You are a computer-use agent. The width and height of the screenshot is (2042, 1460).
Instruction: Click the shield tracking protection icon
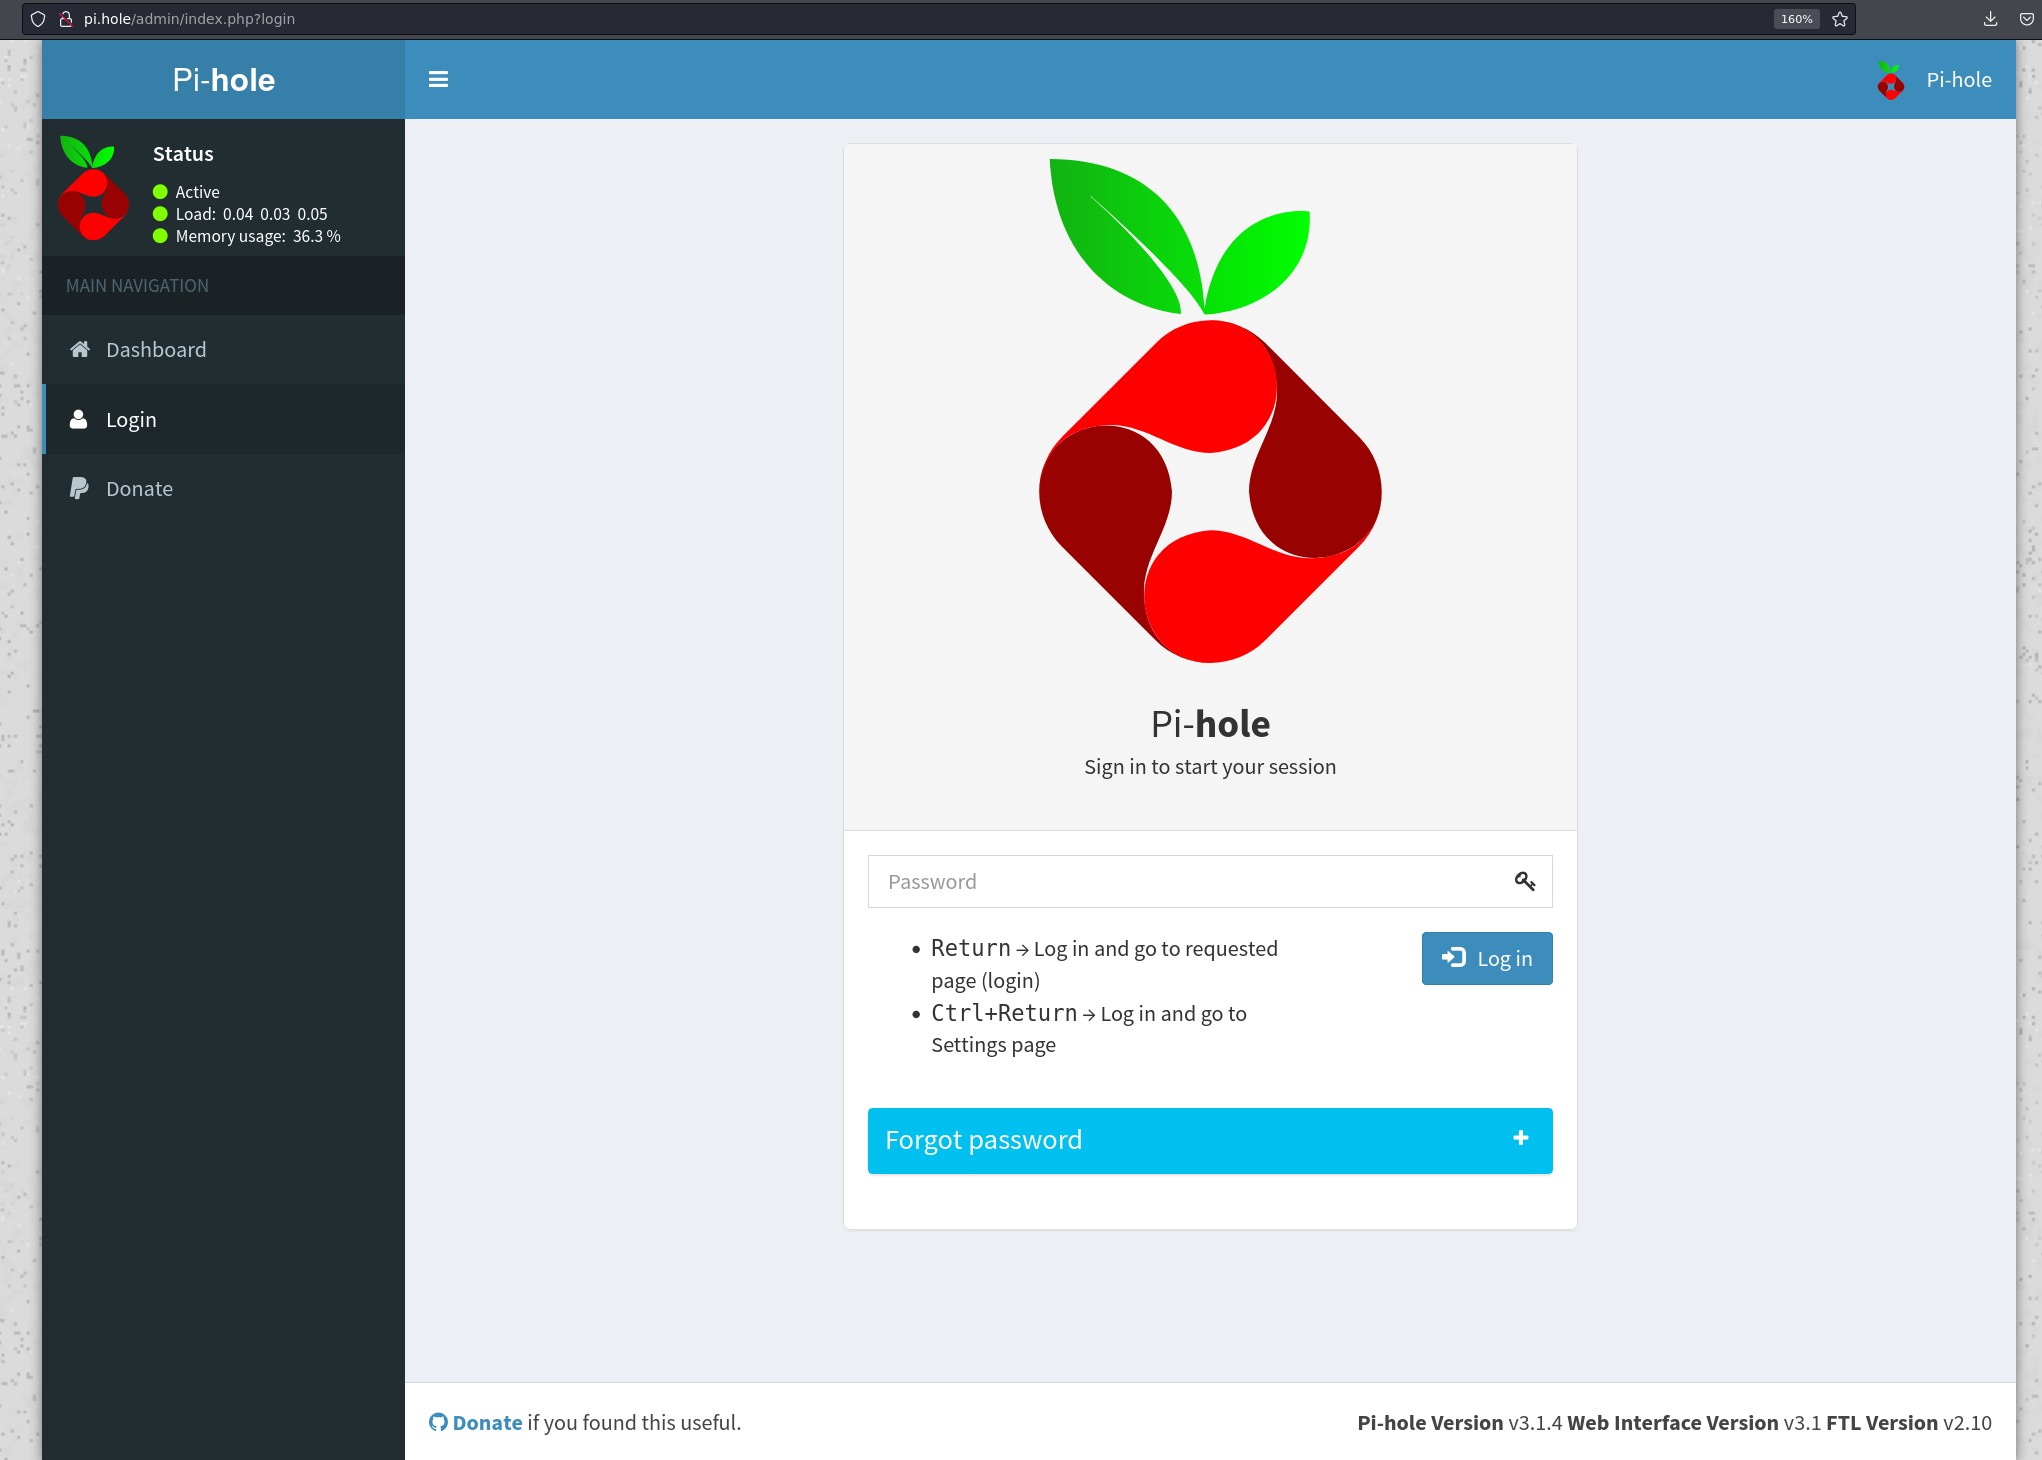(38, 19)
